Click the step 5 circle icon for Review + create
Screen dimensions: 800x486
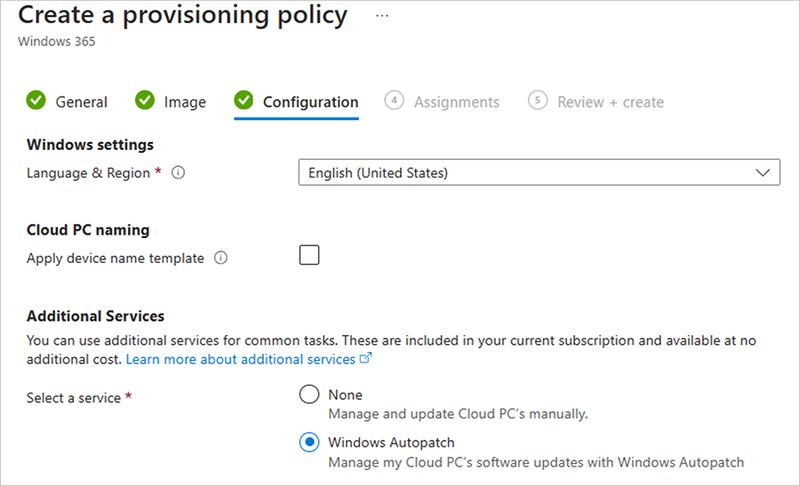538,100
